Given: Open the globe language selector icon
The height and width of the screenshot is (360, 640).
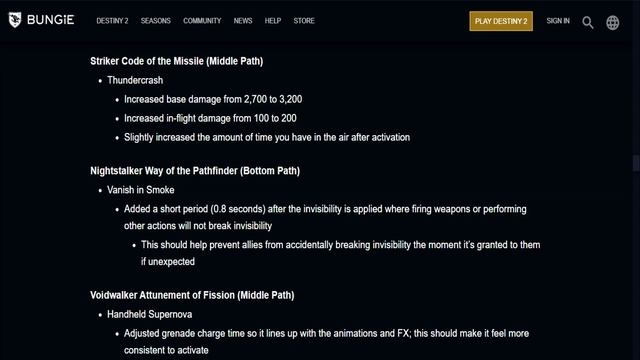Looking at the screenshot, I should [x=613, y=22].
